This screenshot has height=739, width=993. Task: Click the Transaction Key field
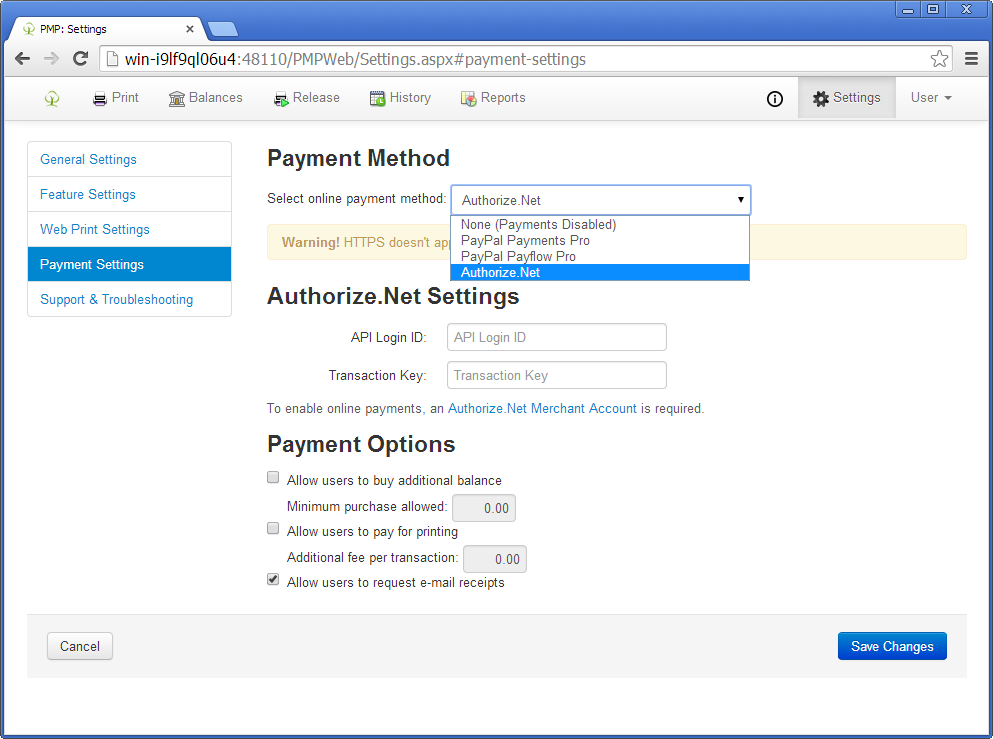(x=557, y=375)
